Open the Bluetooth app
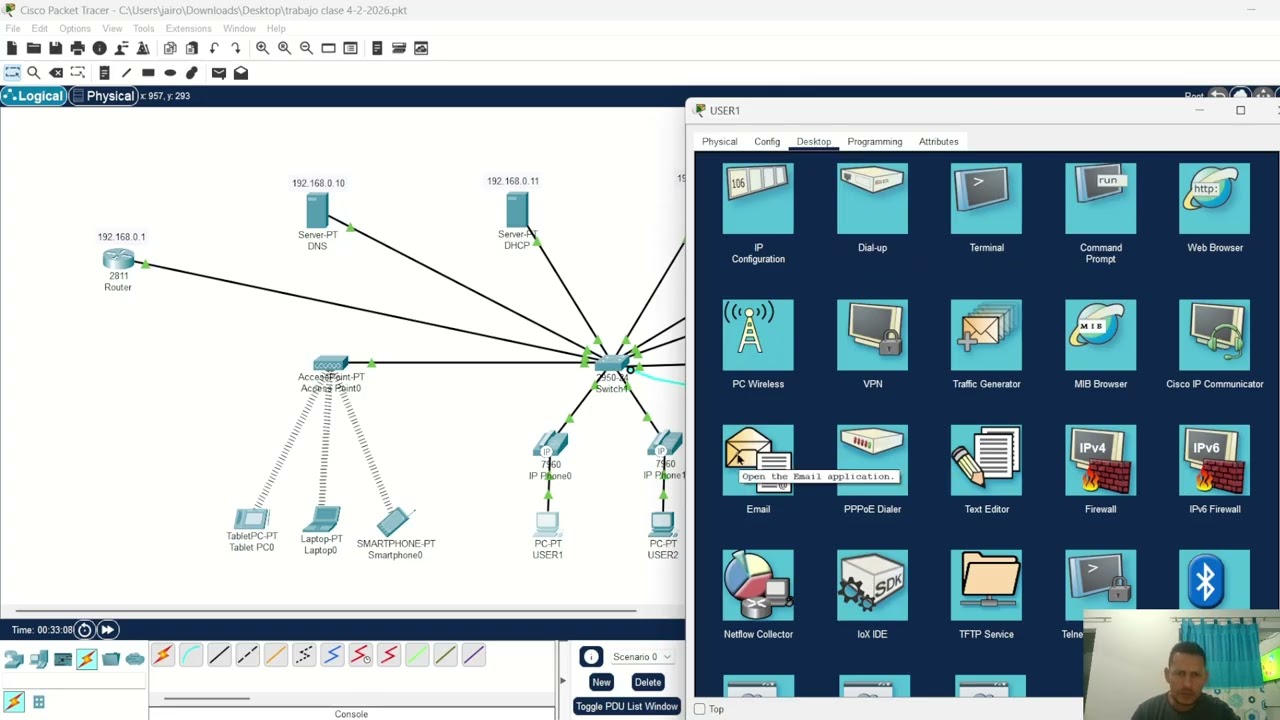Image resolution: width=1280 pixels, height=720 pixels. click(1214, 582)
